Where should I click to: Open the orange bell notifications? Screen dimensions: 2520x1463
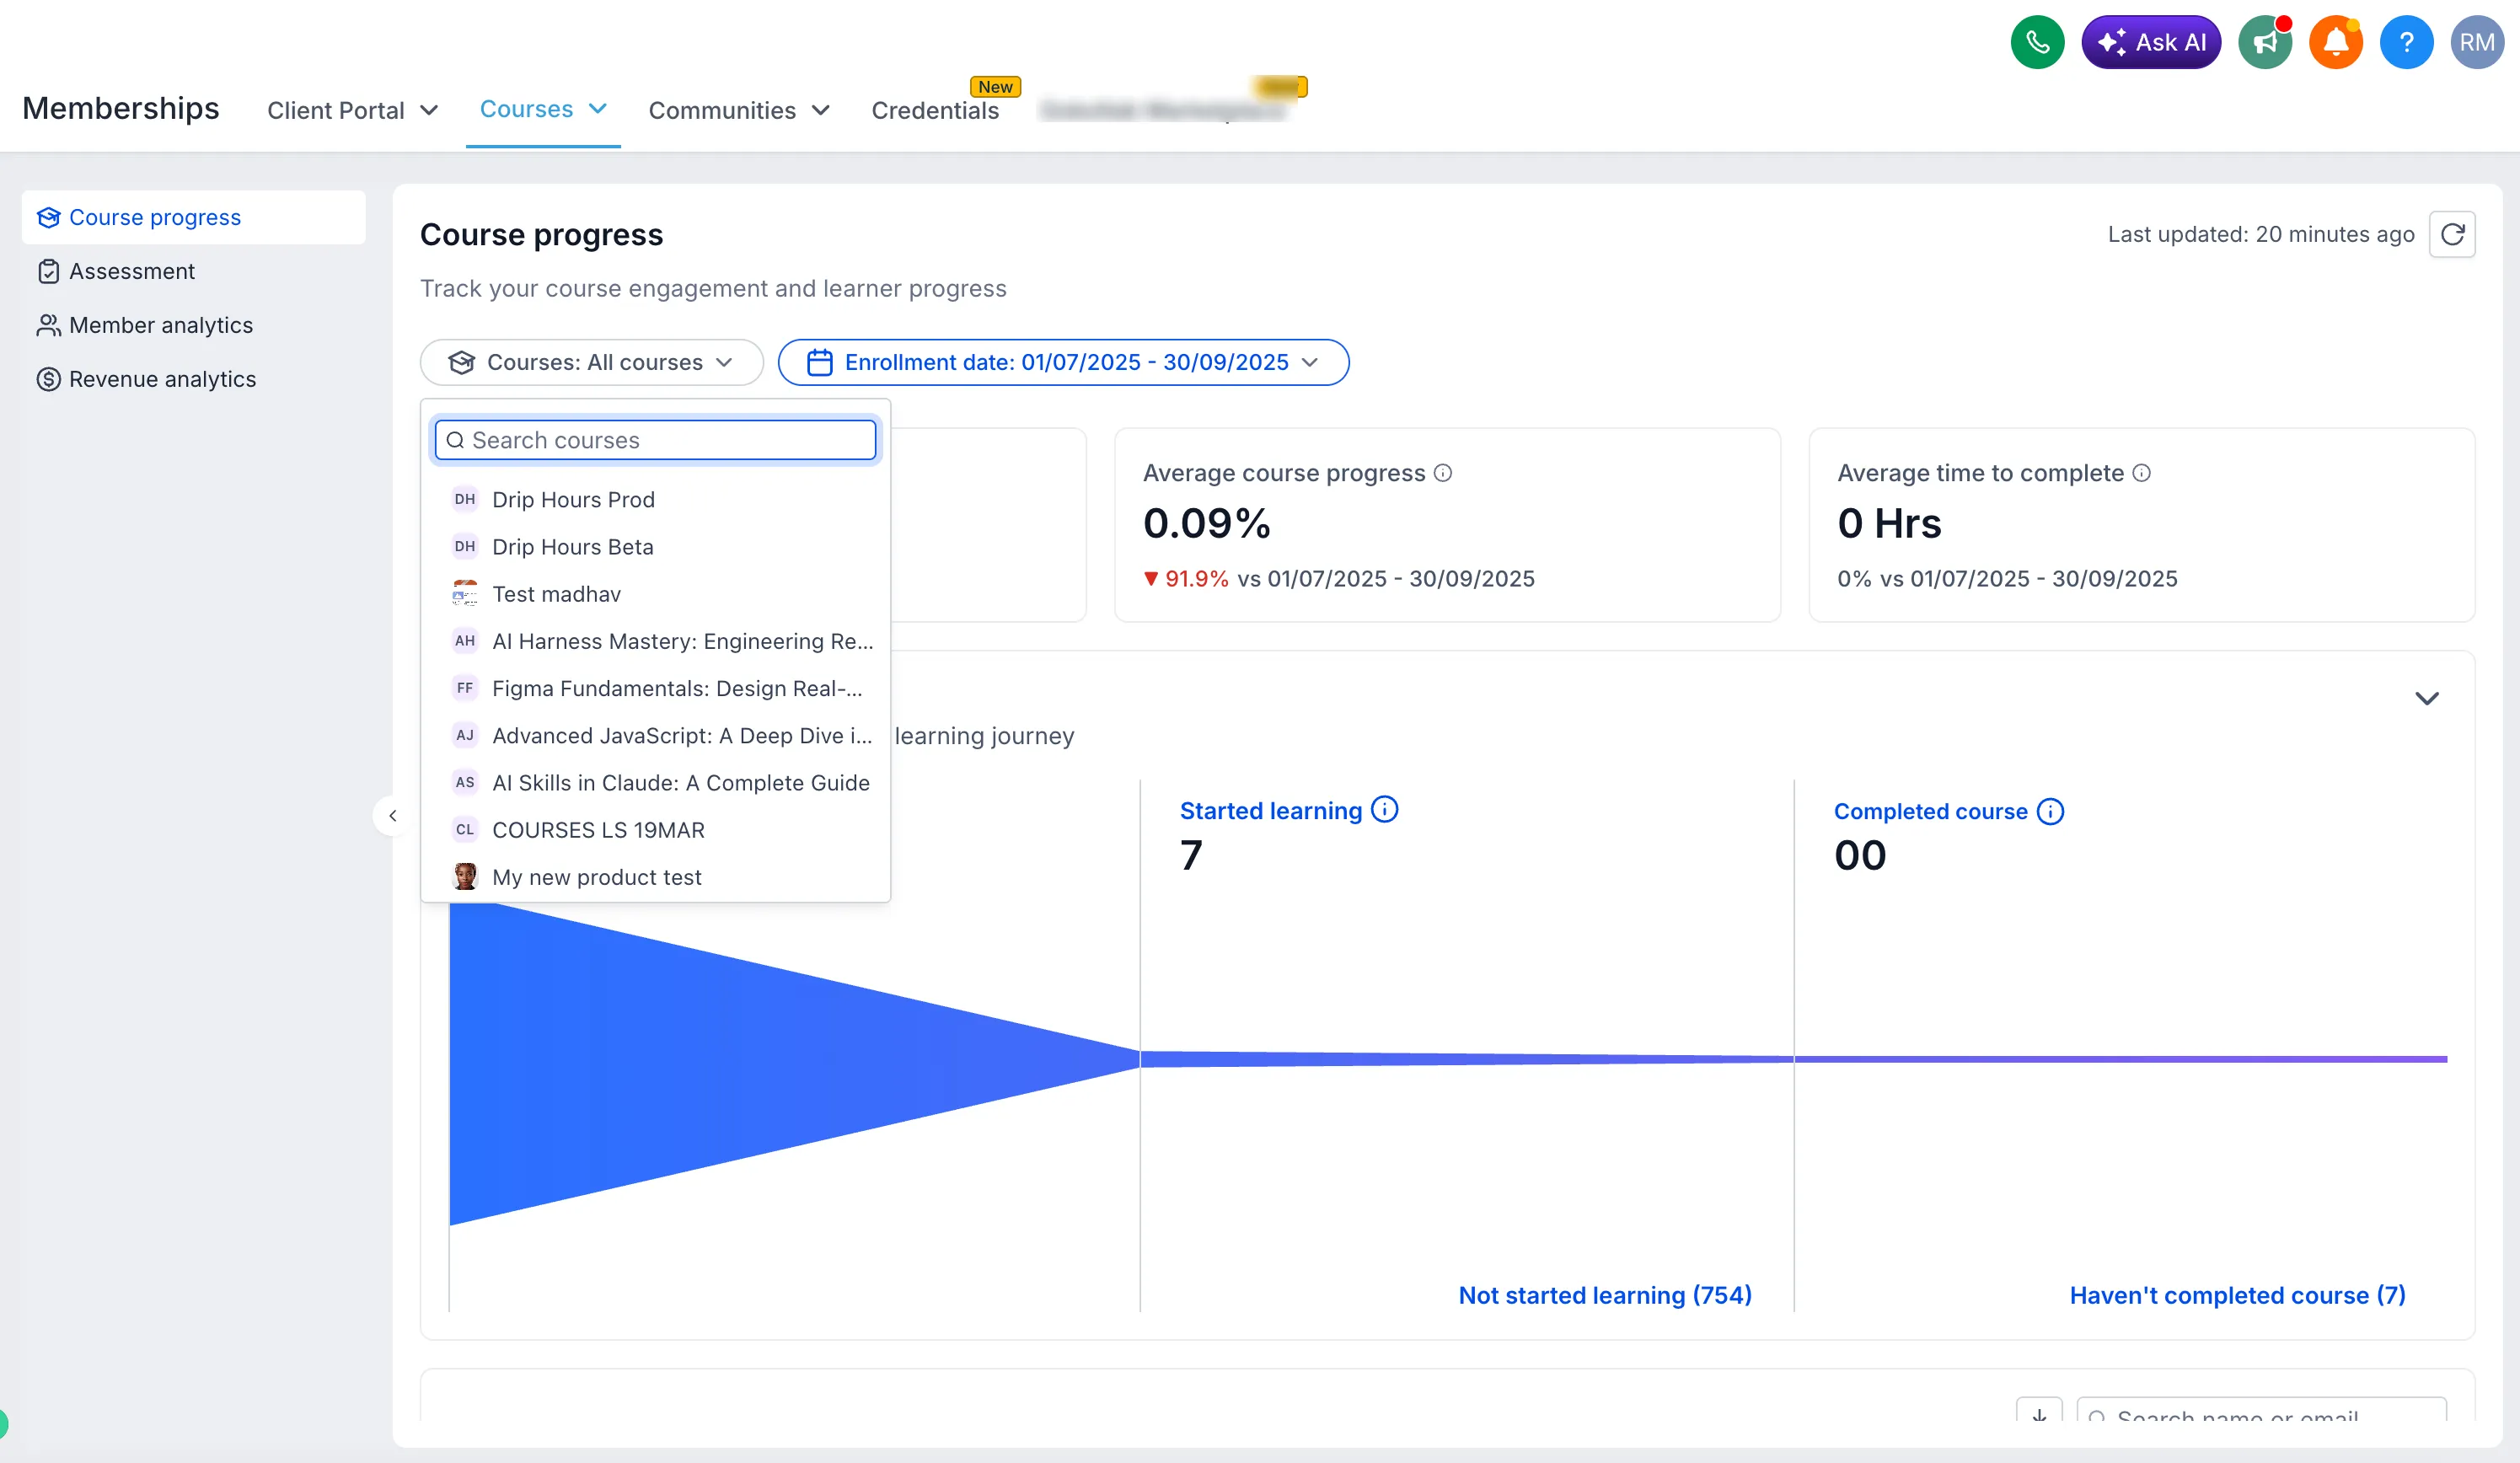(2335, 42)
